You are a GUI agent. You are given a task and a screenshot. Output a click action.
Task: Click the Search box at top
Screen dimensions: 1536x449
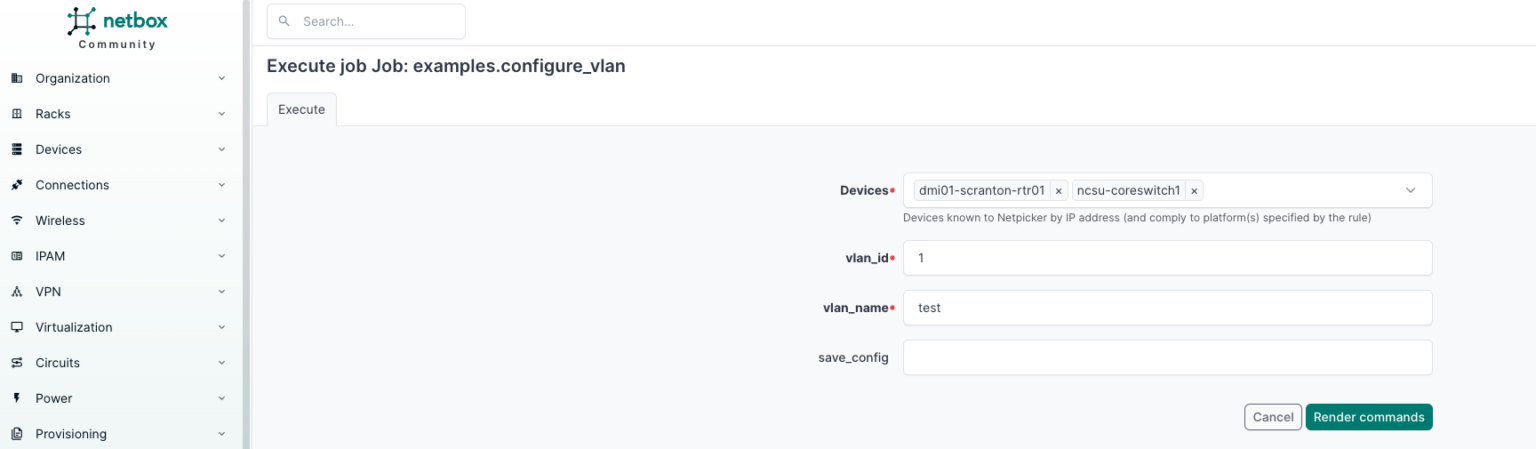click(x=366, y=21)
